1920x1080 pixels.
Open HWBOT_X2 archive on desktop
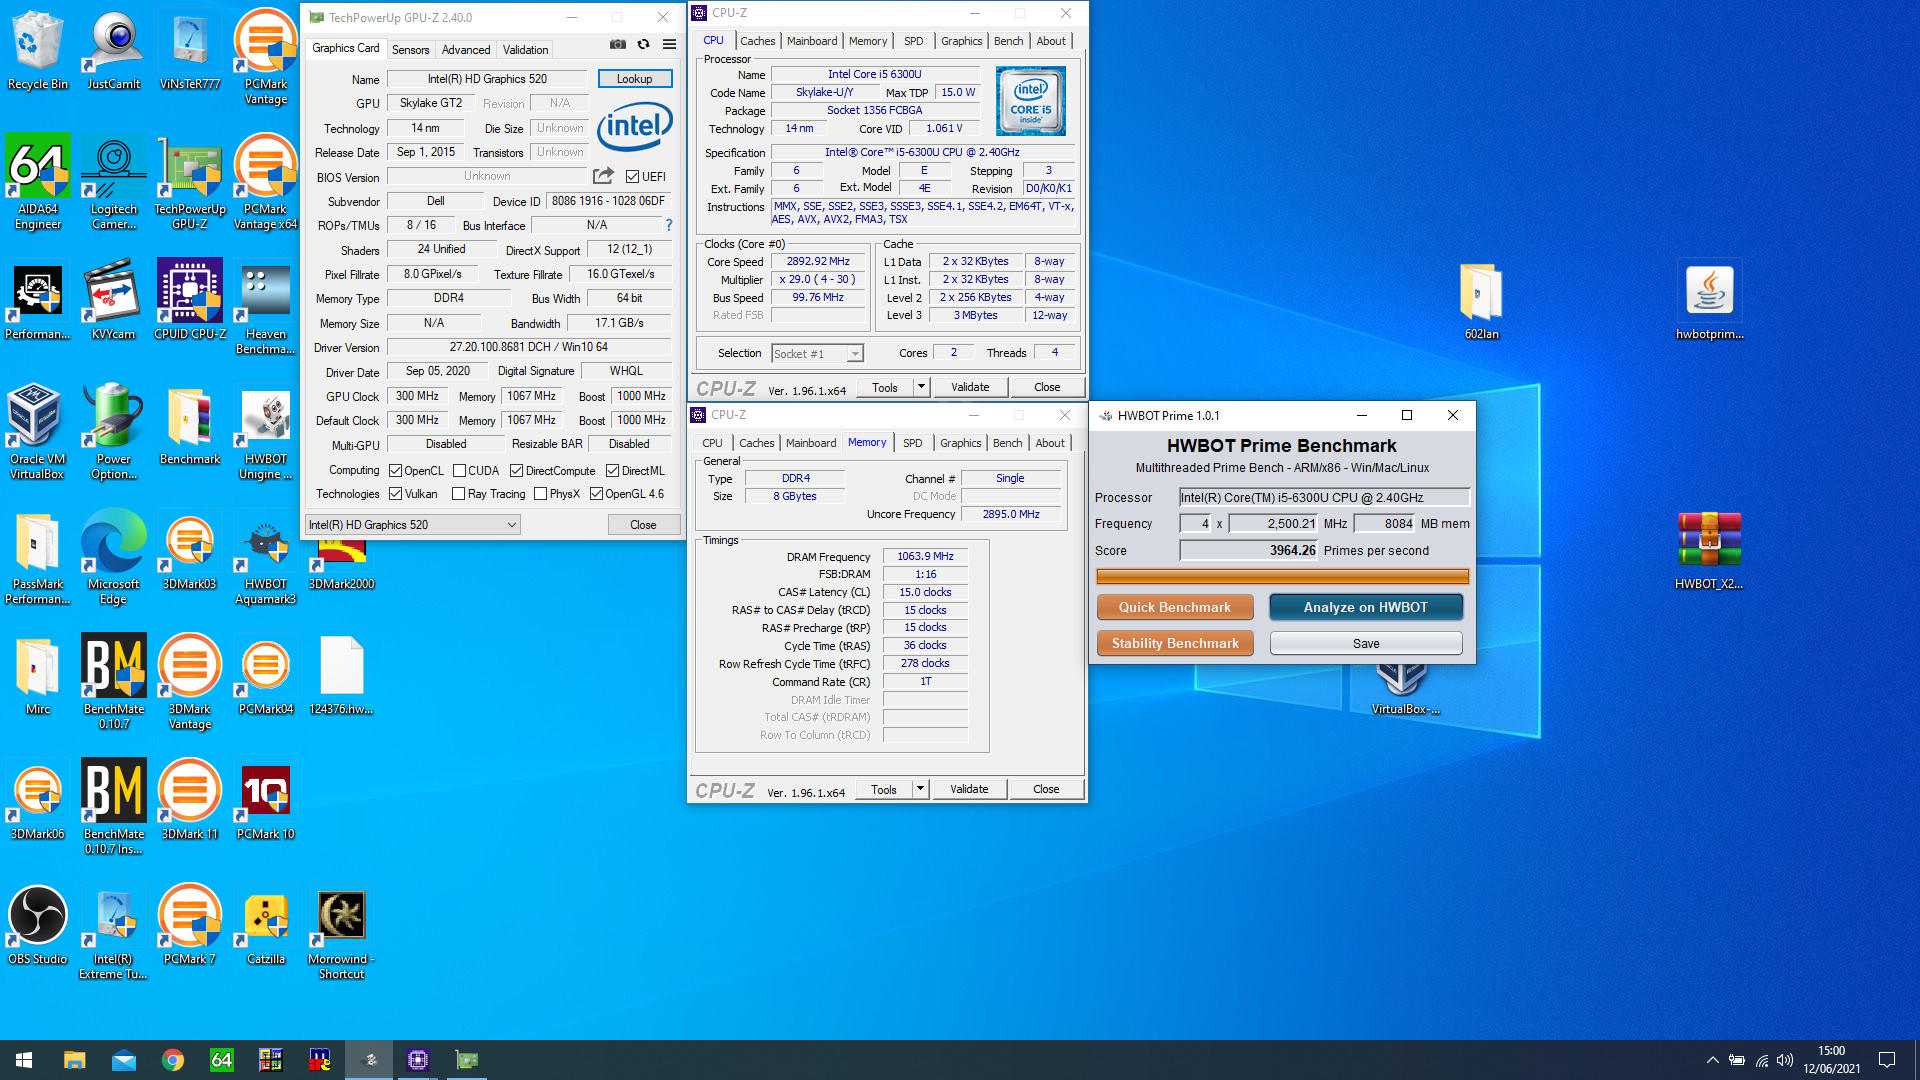1709,550
